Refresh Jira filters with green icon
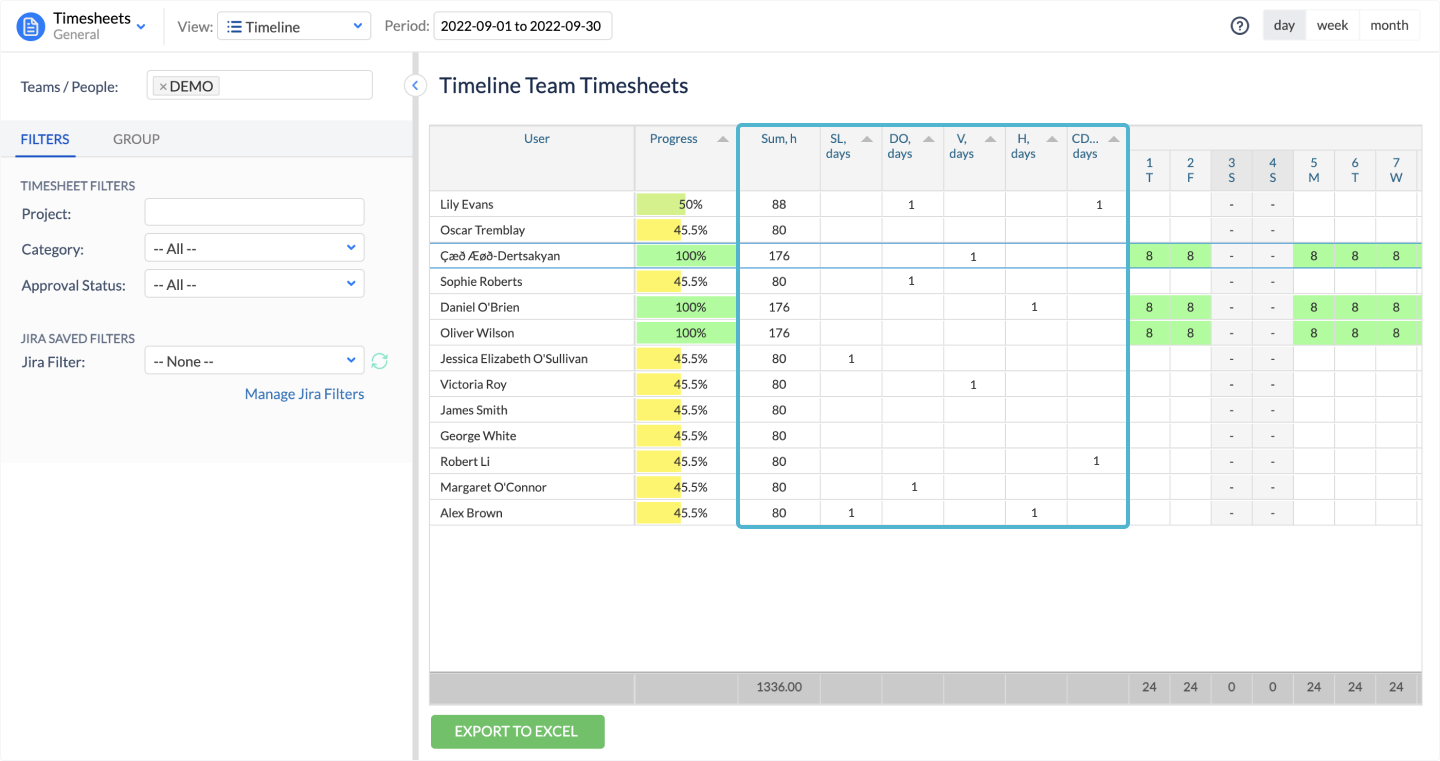The height and width of the screenshot is (761, 1440). point(379,361)
